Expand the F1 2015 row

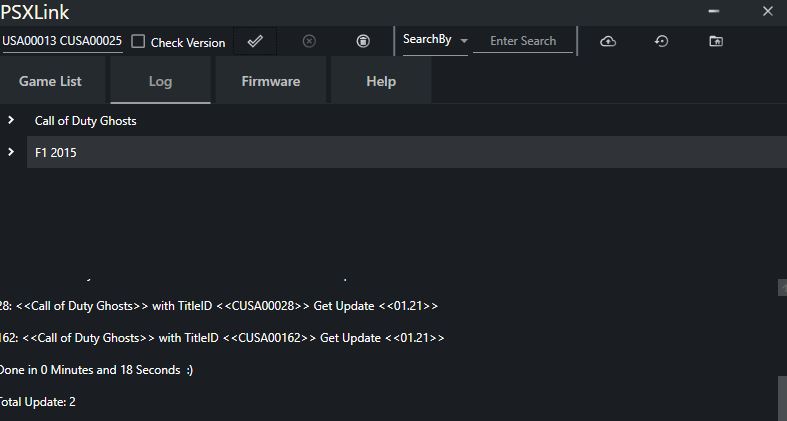pyautogui.click(x=11, y=152)
